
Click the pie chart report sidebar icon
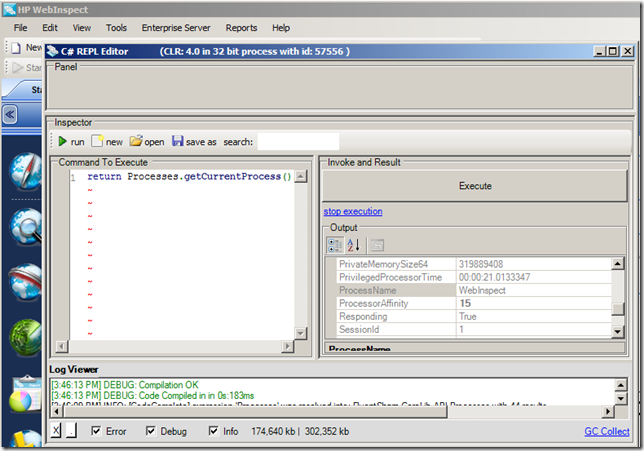25,394
